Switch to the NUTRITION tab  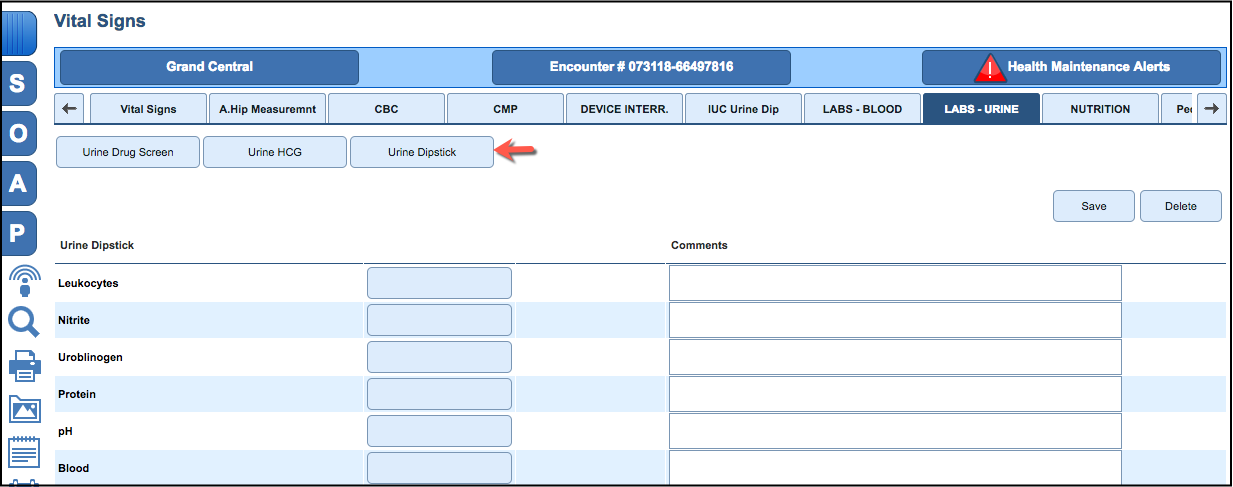pos(1100,109)
